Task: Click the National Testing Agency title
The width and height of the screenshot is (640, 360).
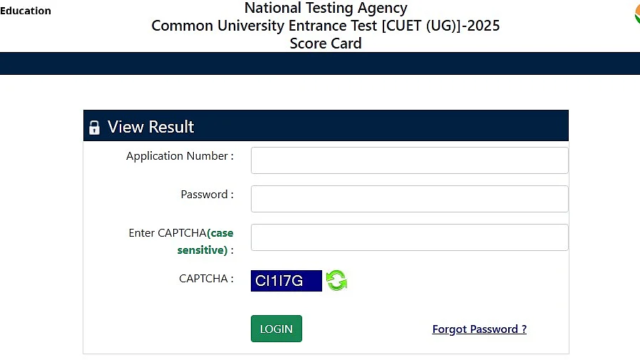Action: click(326, 8)
